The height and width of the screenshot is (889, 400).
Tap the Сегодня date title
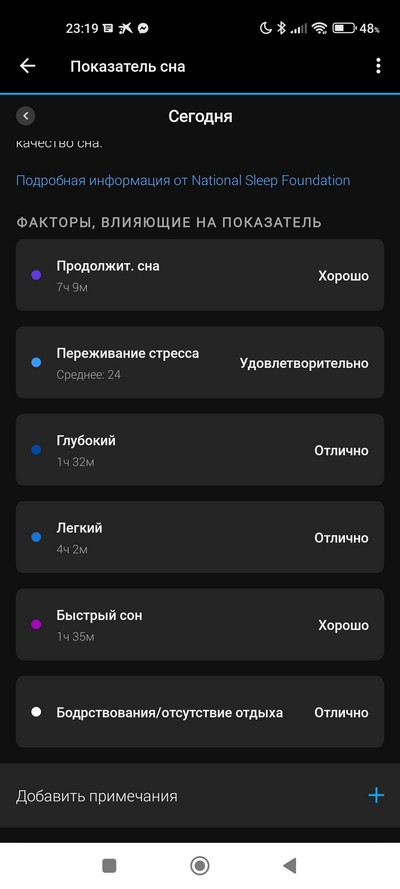coord(200,116)
